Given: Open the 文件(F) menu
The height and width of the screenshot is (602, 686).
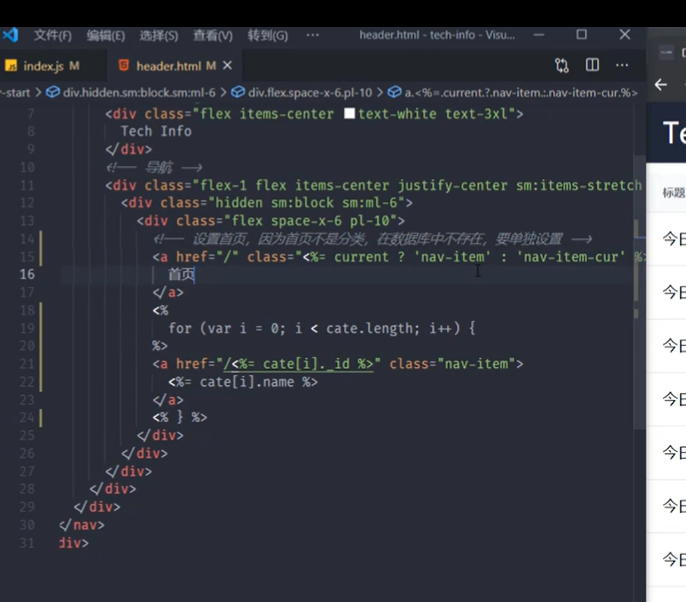Looking at the screenshot, I should [52, 35].
